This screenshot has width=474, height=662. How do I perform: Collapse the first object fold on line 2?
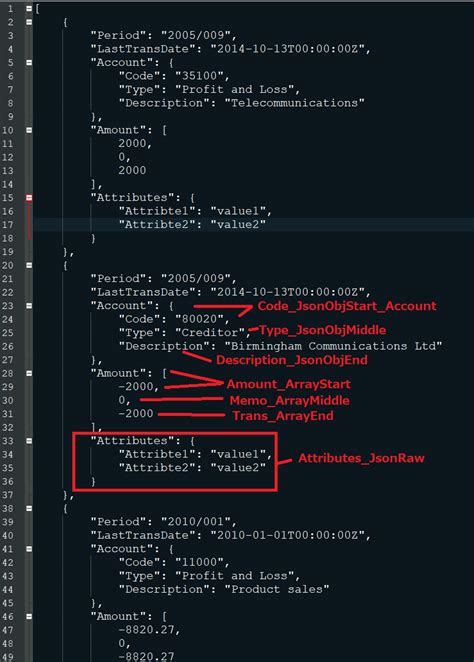29,22
